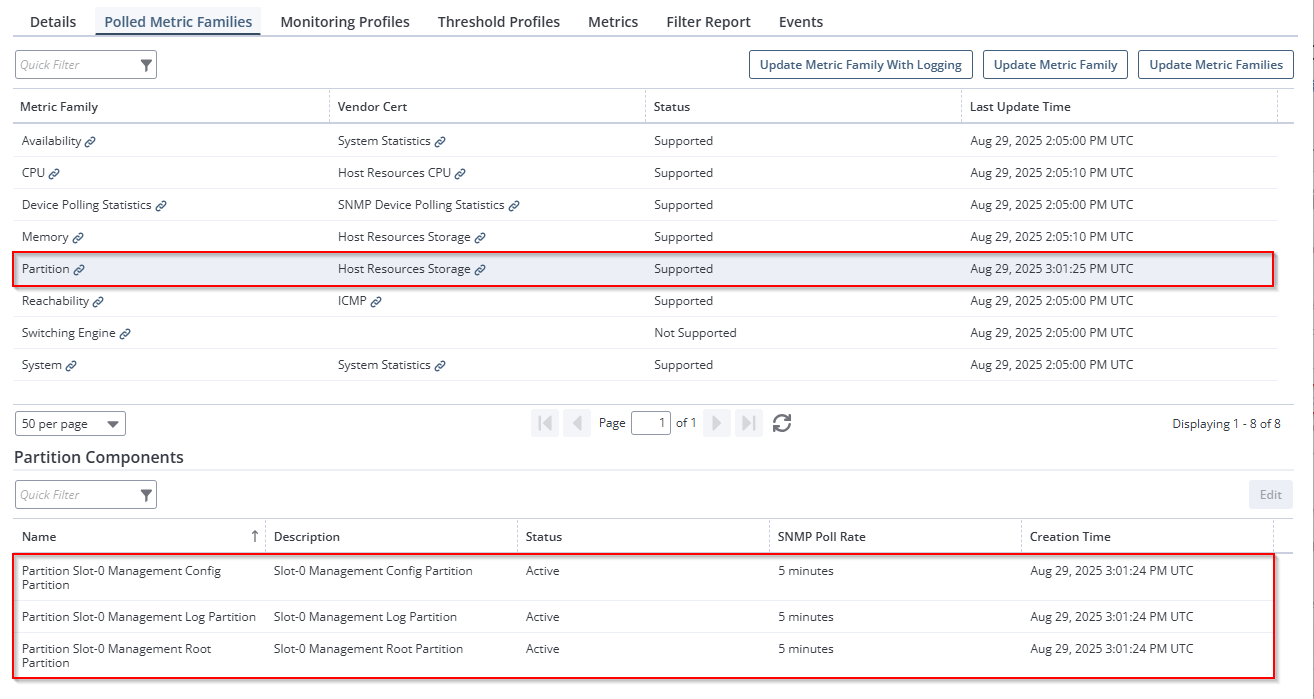Click link icon next to Availability
The width and height of the screenshot is (1314, 699).
tap(90, 142)
